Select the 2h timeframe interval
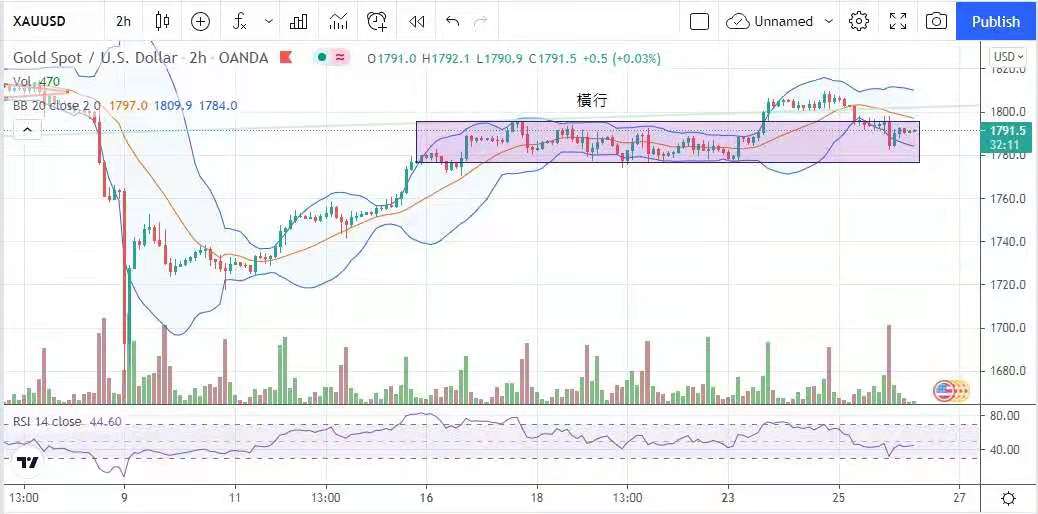This screenshot has width=1038, height=514. [123, 21]
